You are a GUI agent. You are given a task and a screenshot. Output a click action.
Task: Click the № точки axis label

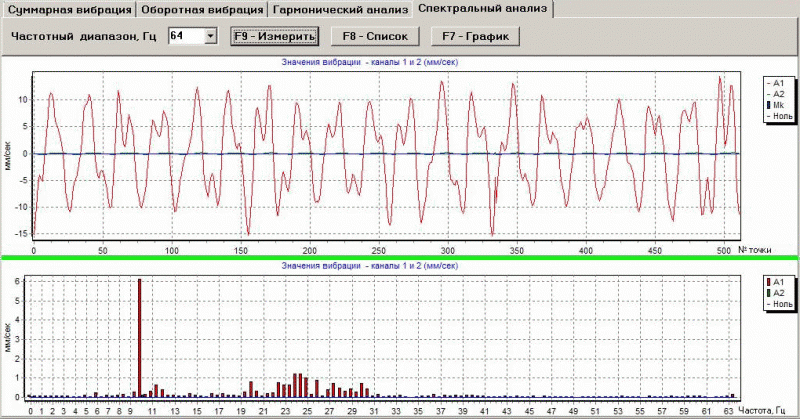755,250
